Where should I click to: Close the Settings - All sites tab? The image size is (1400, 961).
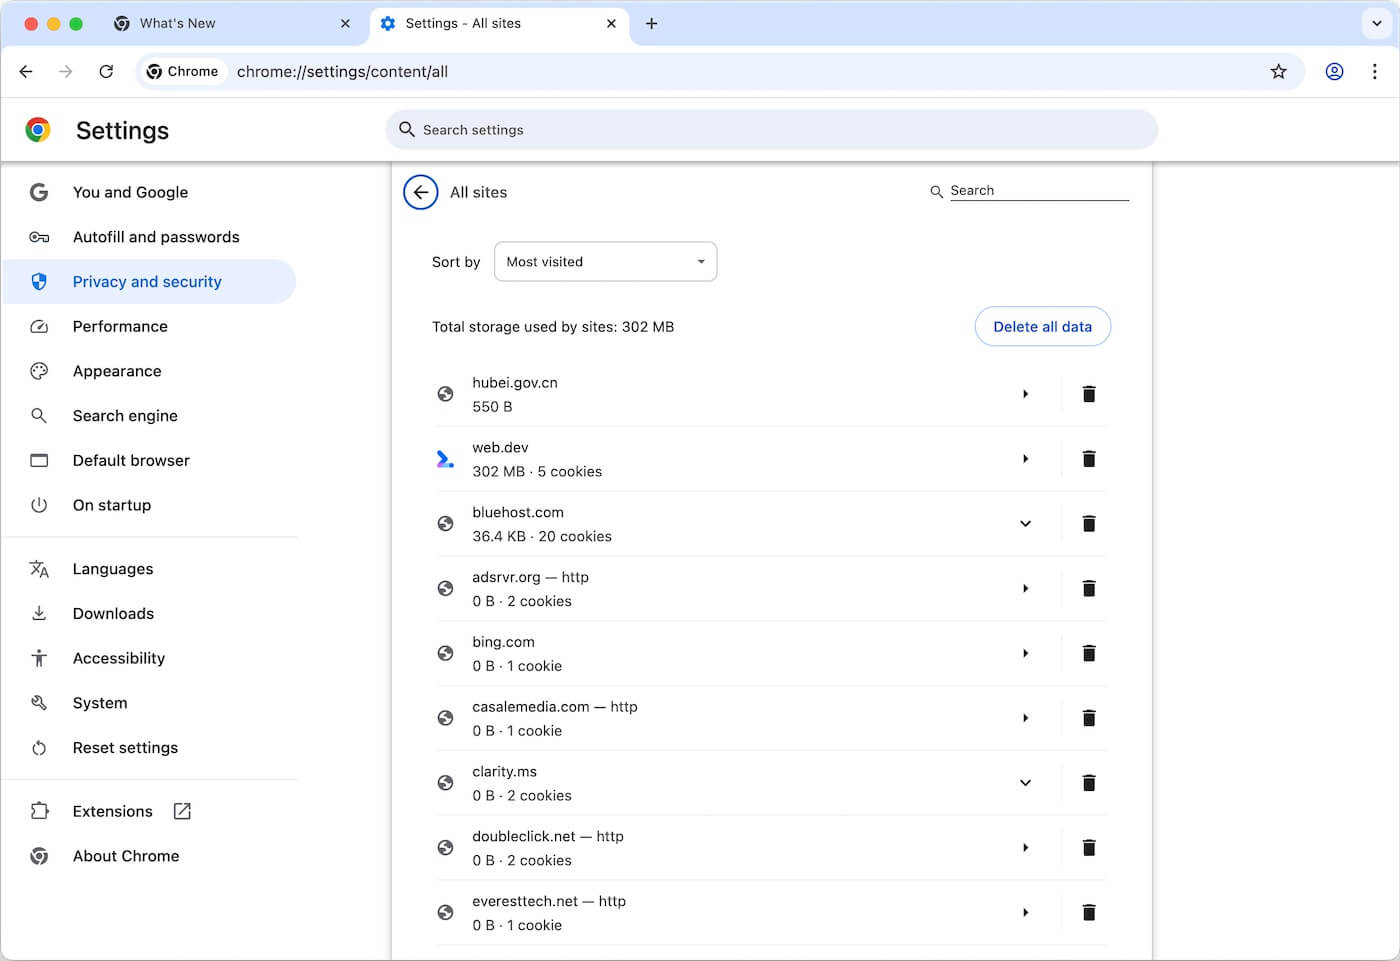611,23
